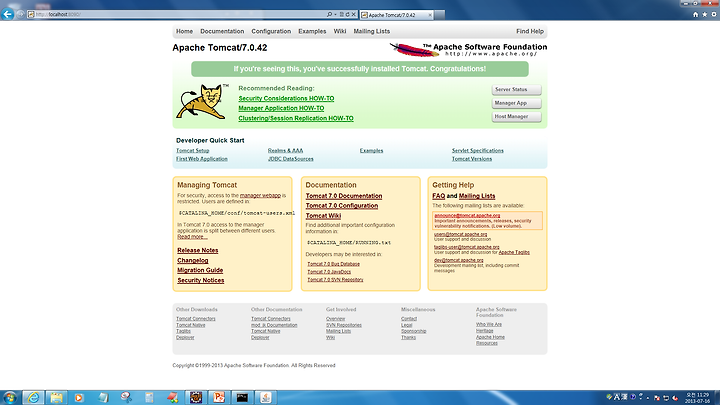Click Find Help in navigation bar
The width and height of the screenshot is (720, 405).
(529, 31)
